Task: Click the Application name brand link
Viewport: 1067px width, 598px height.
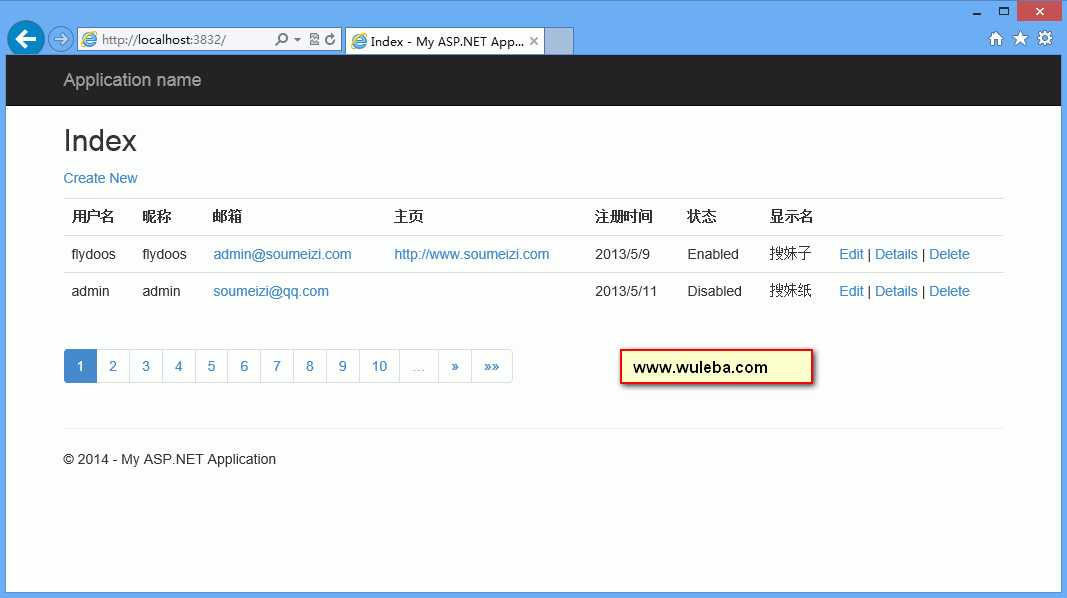Action: (x=132, y=80)
